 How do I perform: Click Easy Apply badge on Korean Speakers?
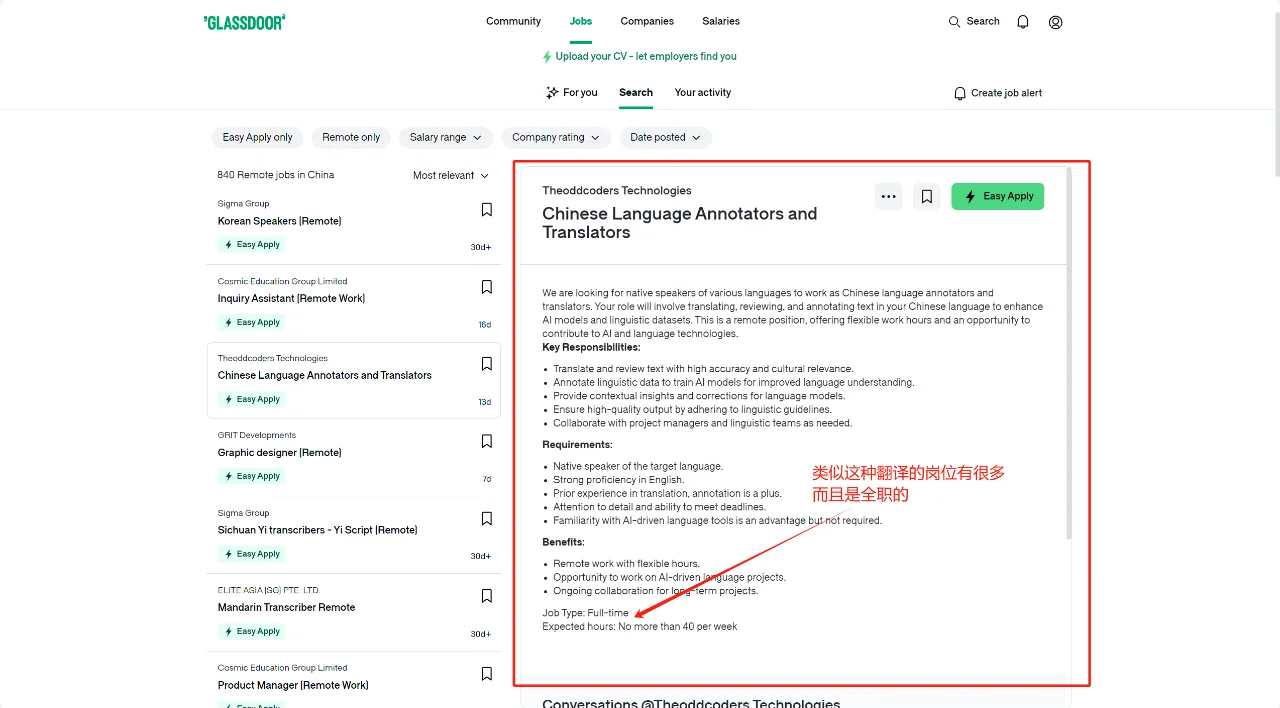point(251,245)
